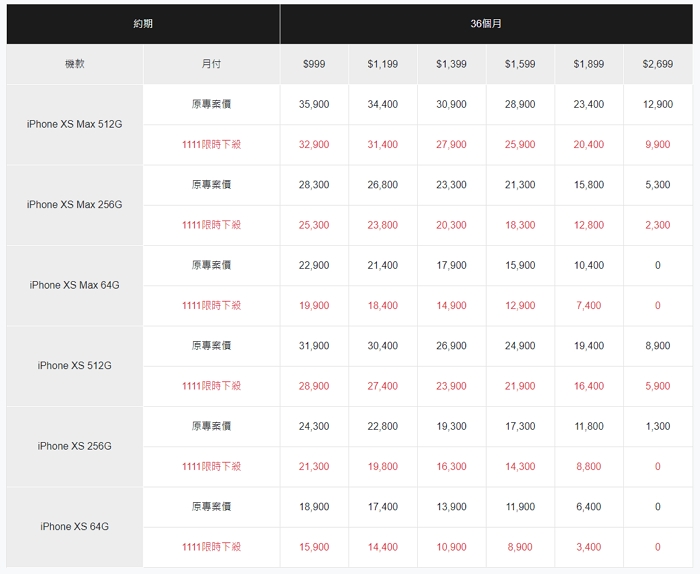Viewport: 700px width, 574px height.
Task: Click 原專案價 label for iPhone XS 512G
Action: 211,346
